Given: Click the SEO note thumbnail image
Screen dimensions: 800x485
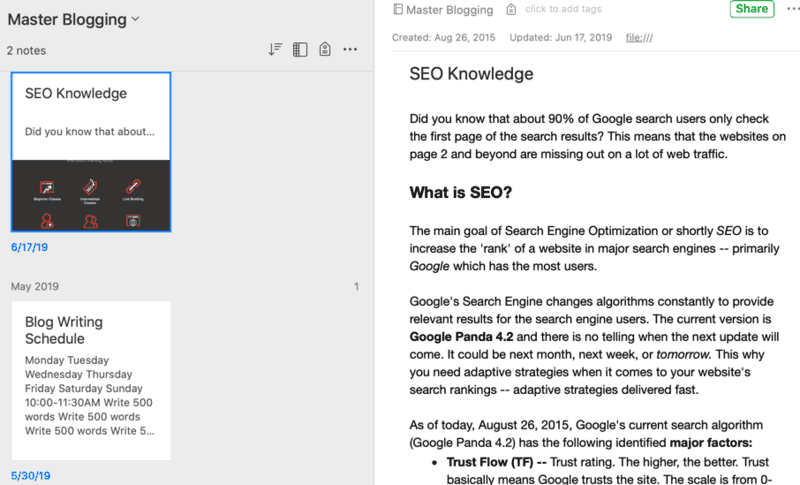Looking at the screenshot, I should pyautogui.click(x=91, y=196).
